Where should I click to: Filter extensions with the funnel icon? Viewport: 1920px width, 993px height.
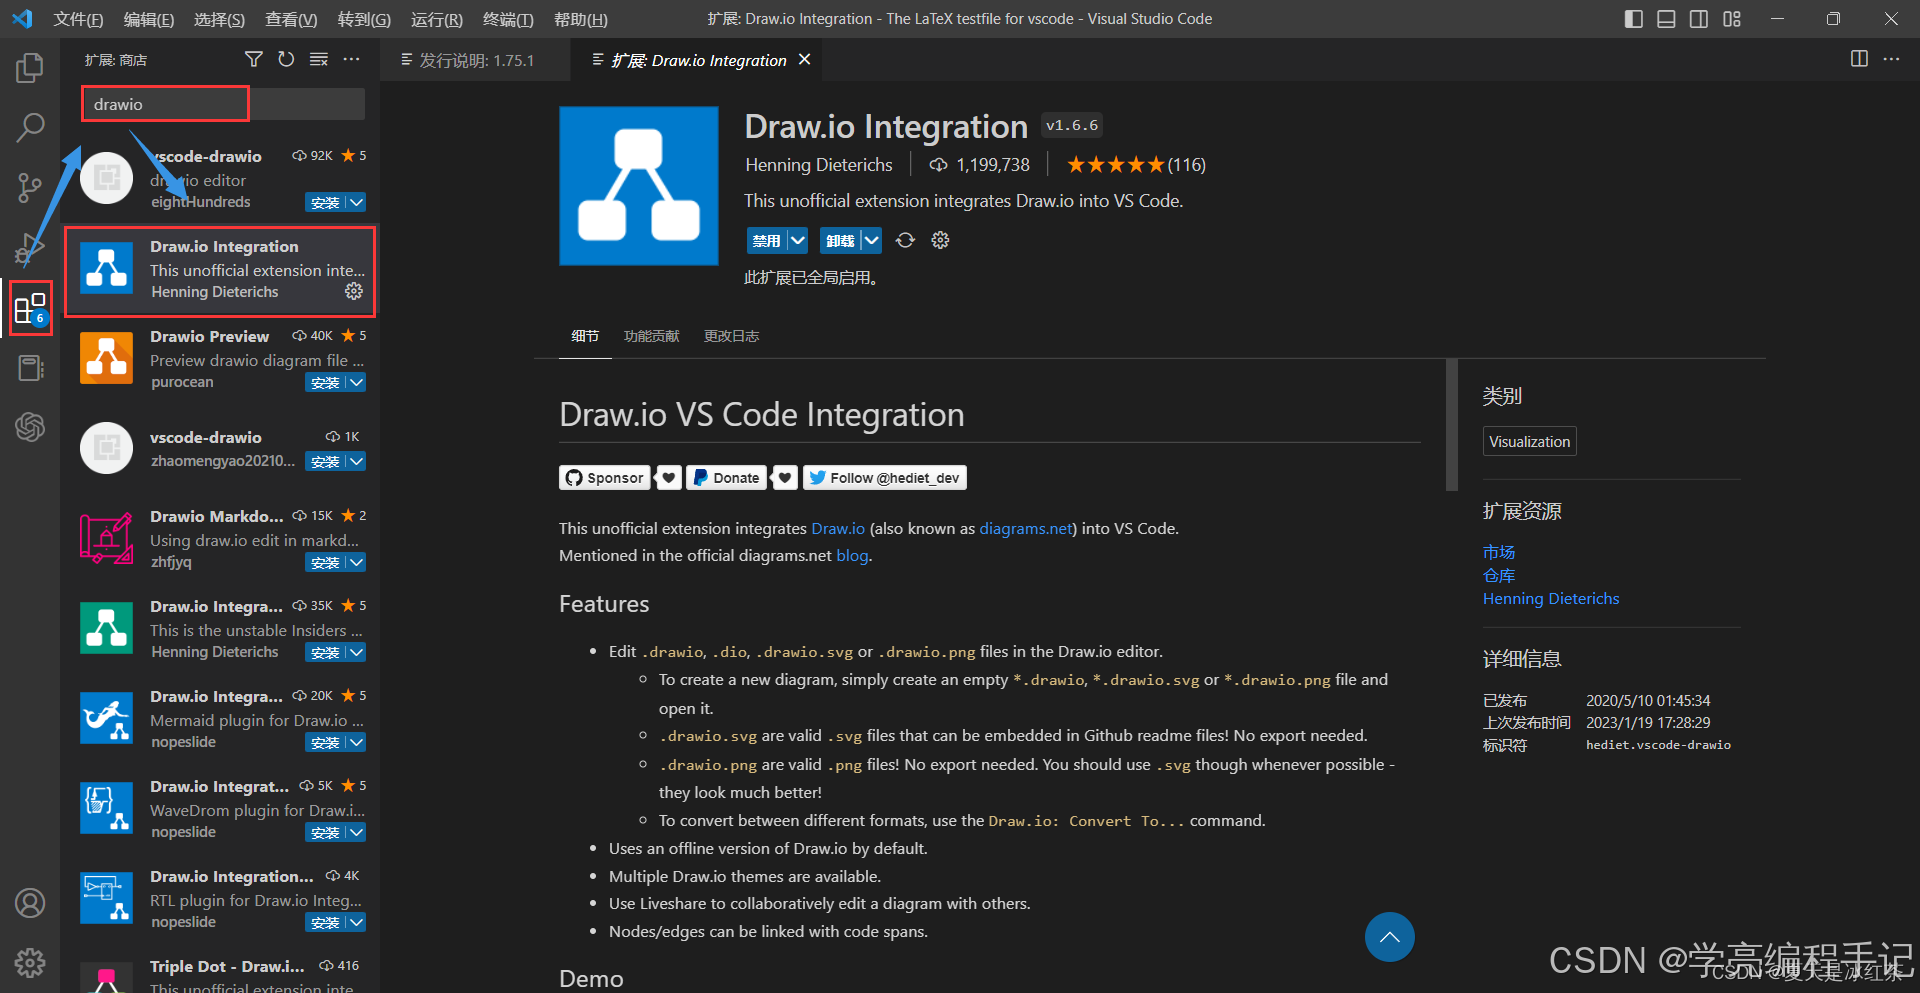(254, 60)
